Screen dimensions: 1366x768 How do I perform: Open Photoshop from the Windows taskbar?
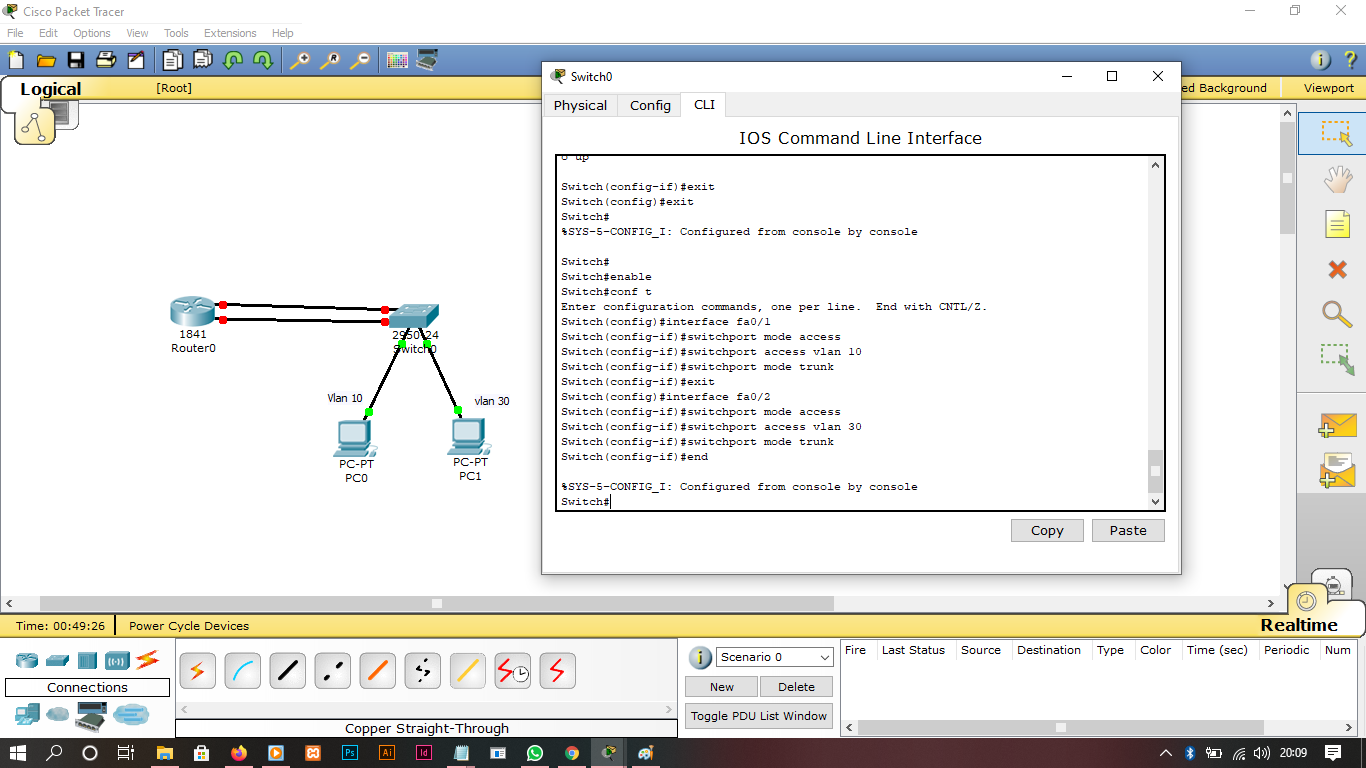pos(350,753)
